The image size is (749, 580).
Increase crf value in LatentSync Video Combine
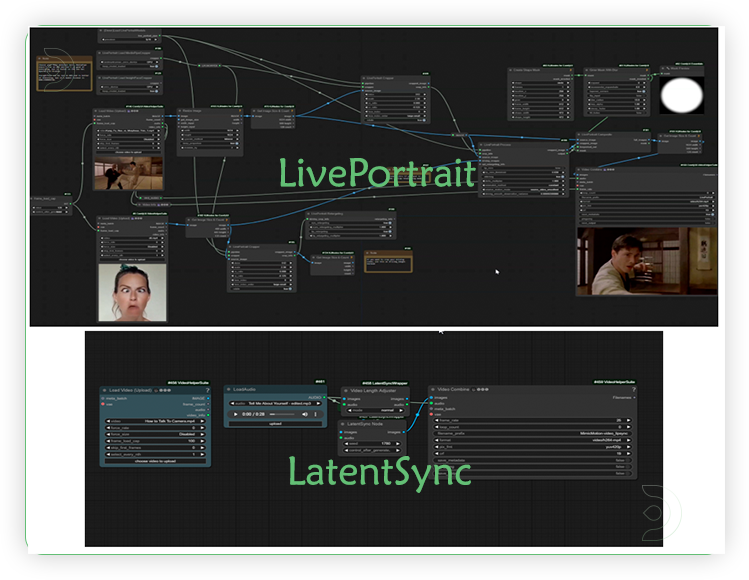coord(629,453)
